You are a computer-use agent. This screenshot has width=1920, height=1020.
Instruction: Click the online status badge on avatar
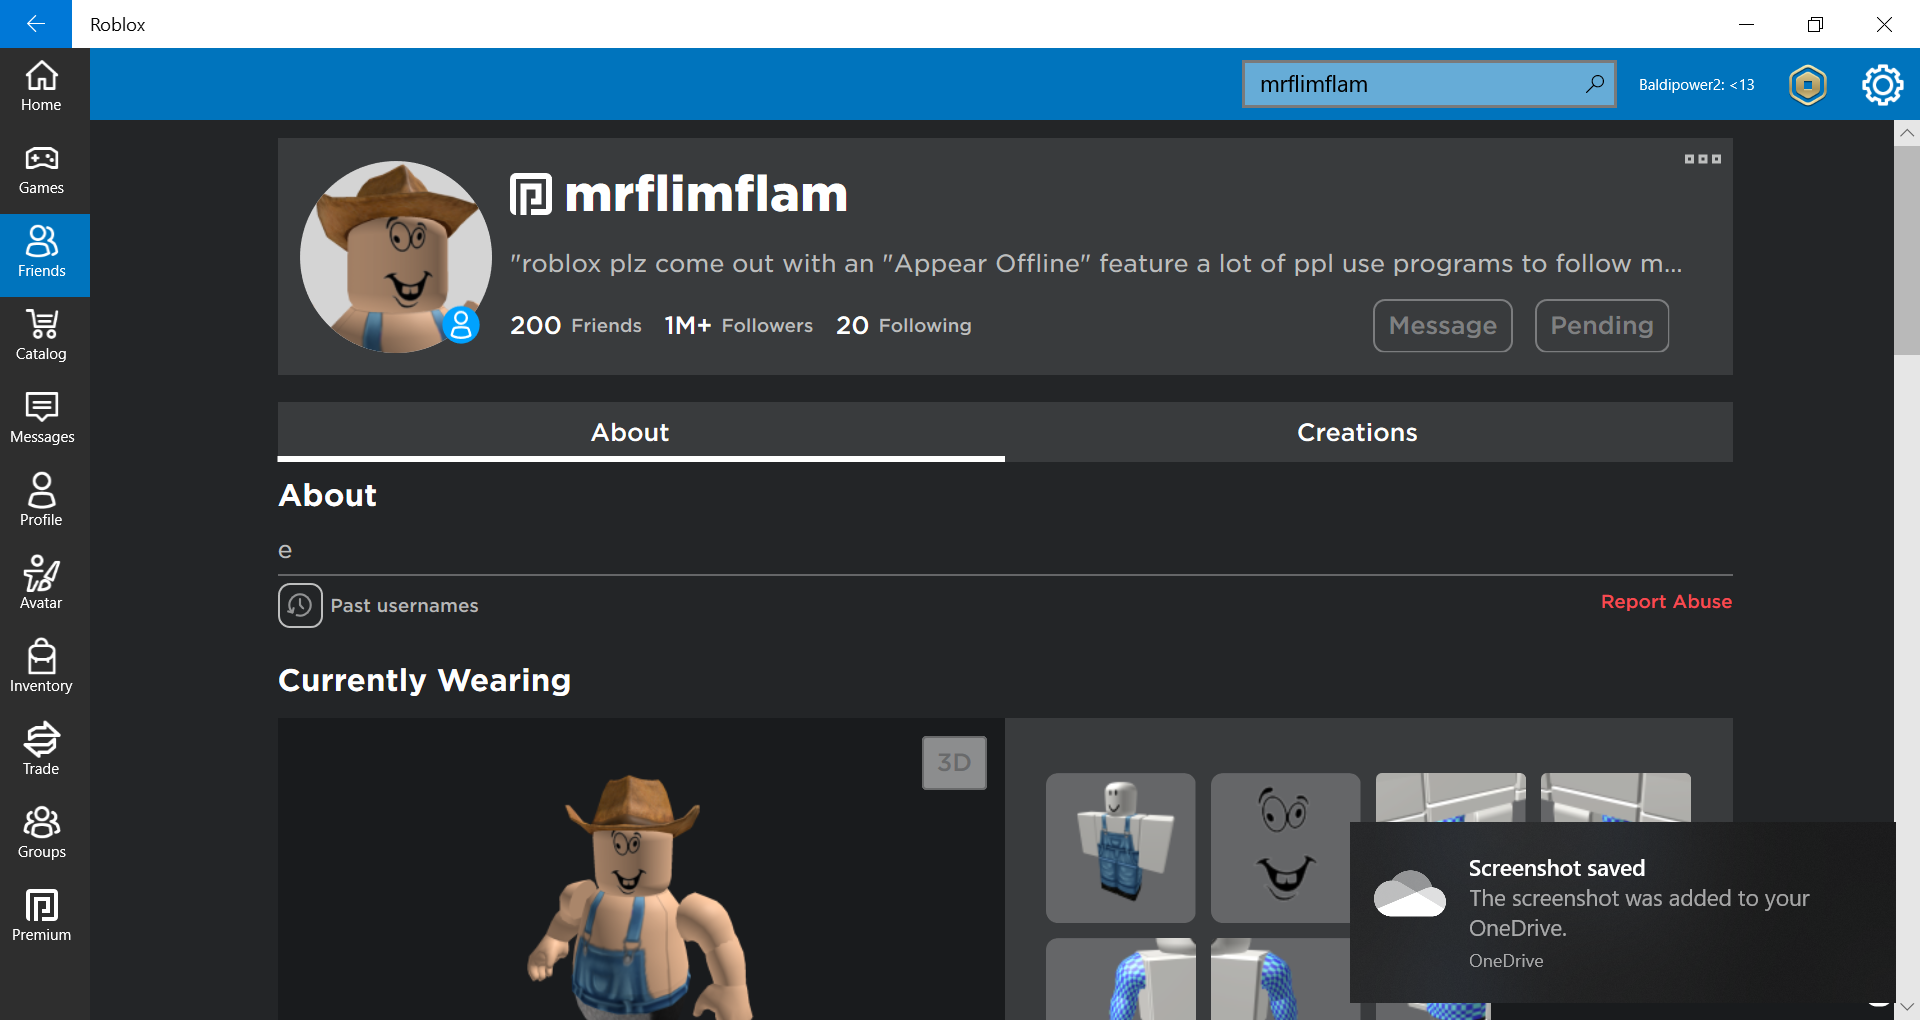[461, 324]
